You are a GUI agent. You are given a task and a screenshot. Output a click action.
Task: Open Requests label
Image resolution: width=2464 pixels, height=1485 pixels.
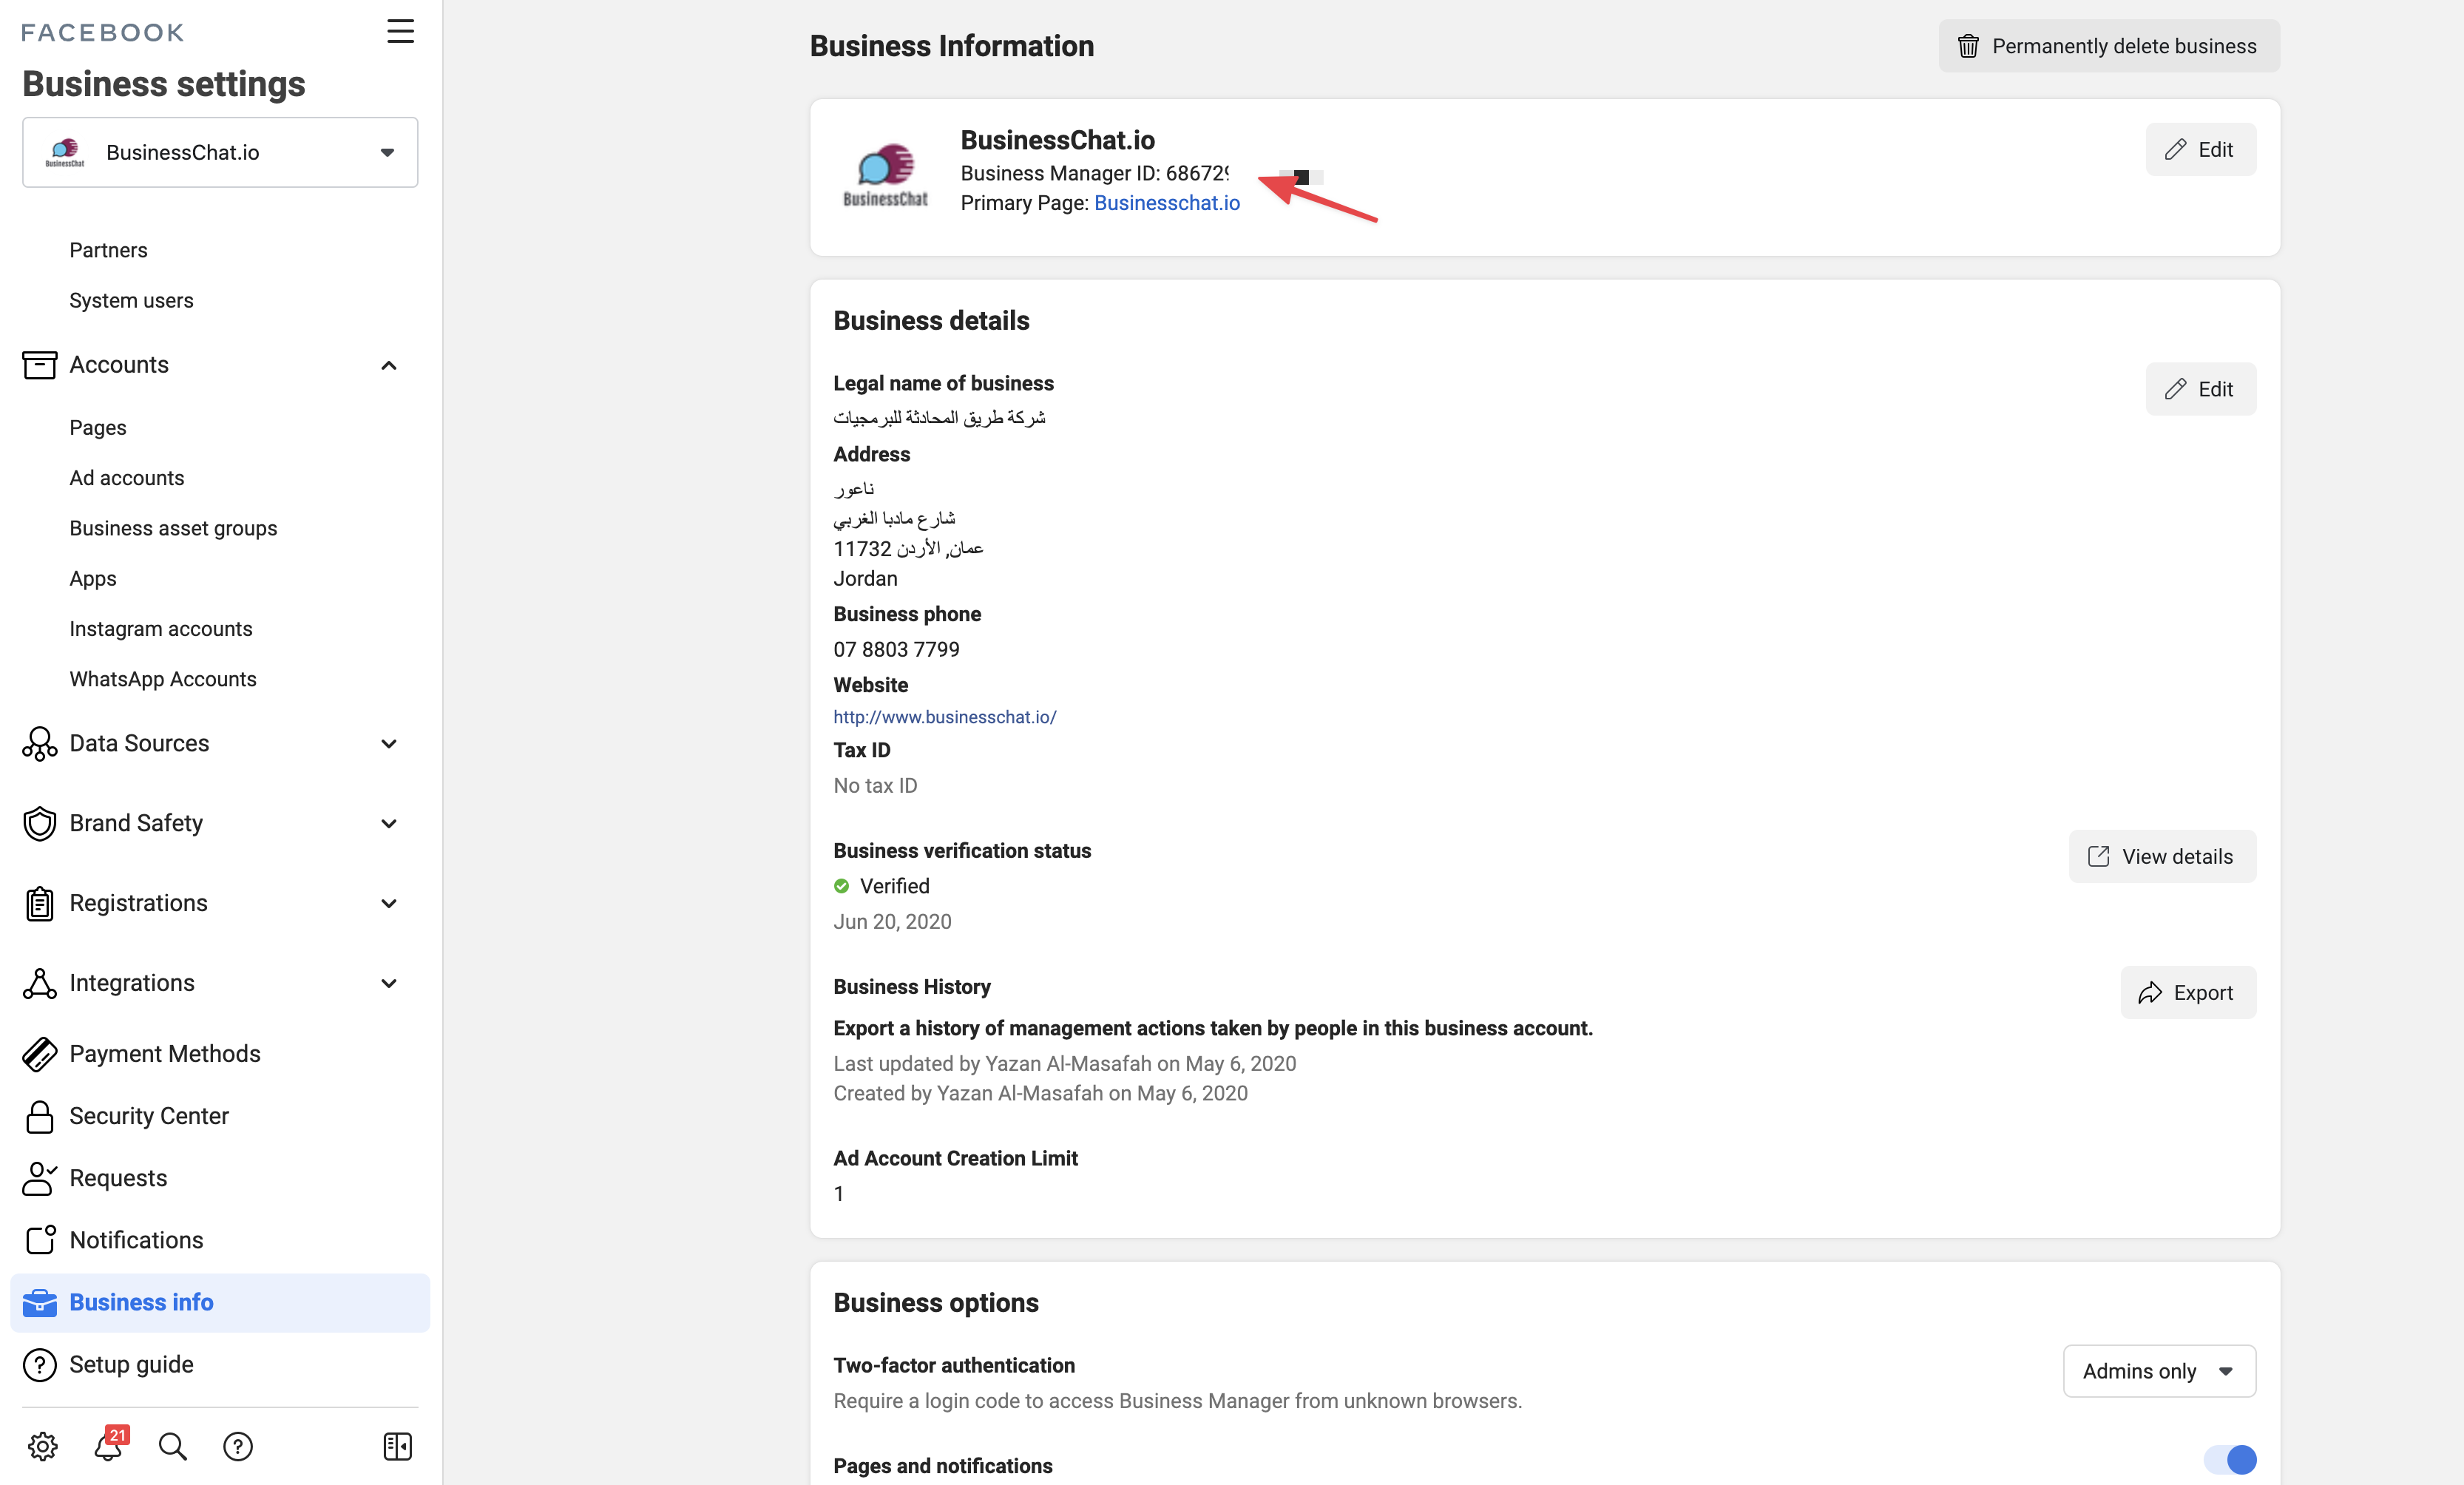(x=118, y=1178)
